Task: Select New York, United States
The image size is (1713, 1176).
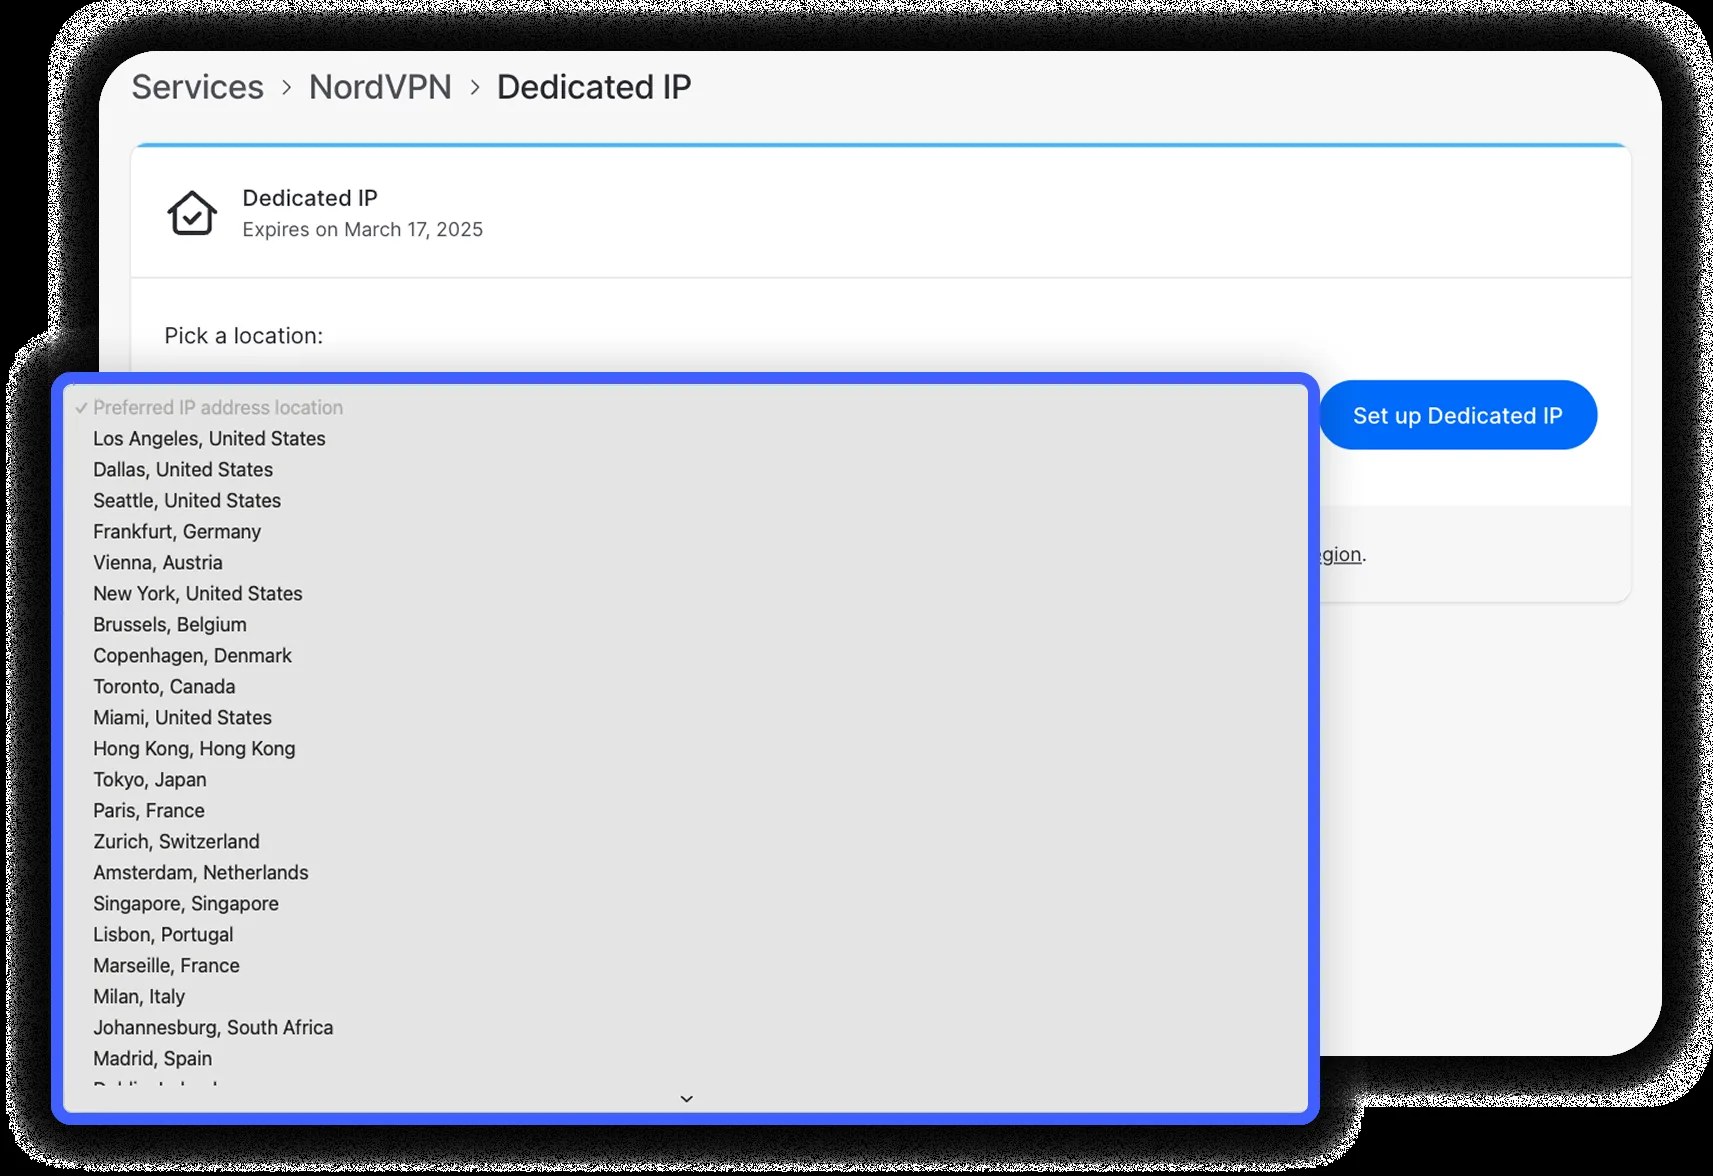Action: [x=686, y=593]
